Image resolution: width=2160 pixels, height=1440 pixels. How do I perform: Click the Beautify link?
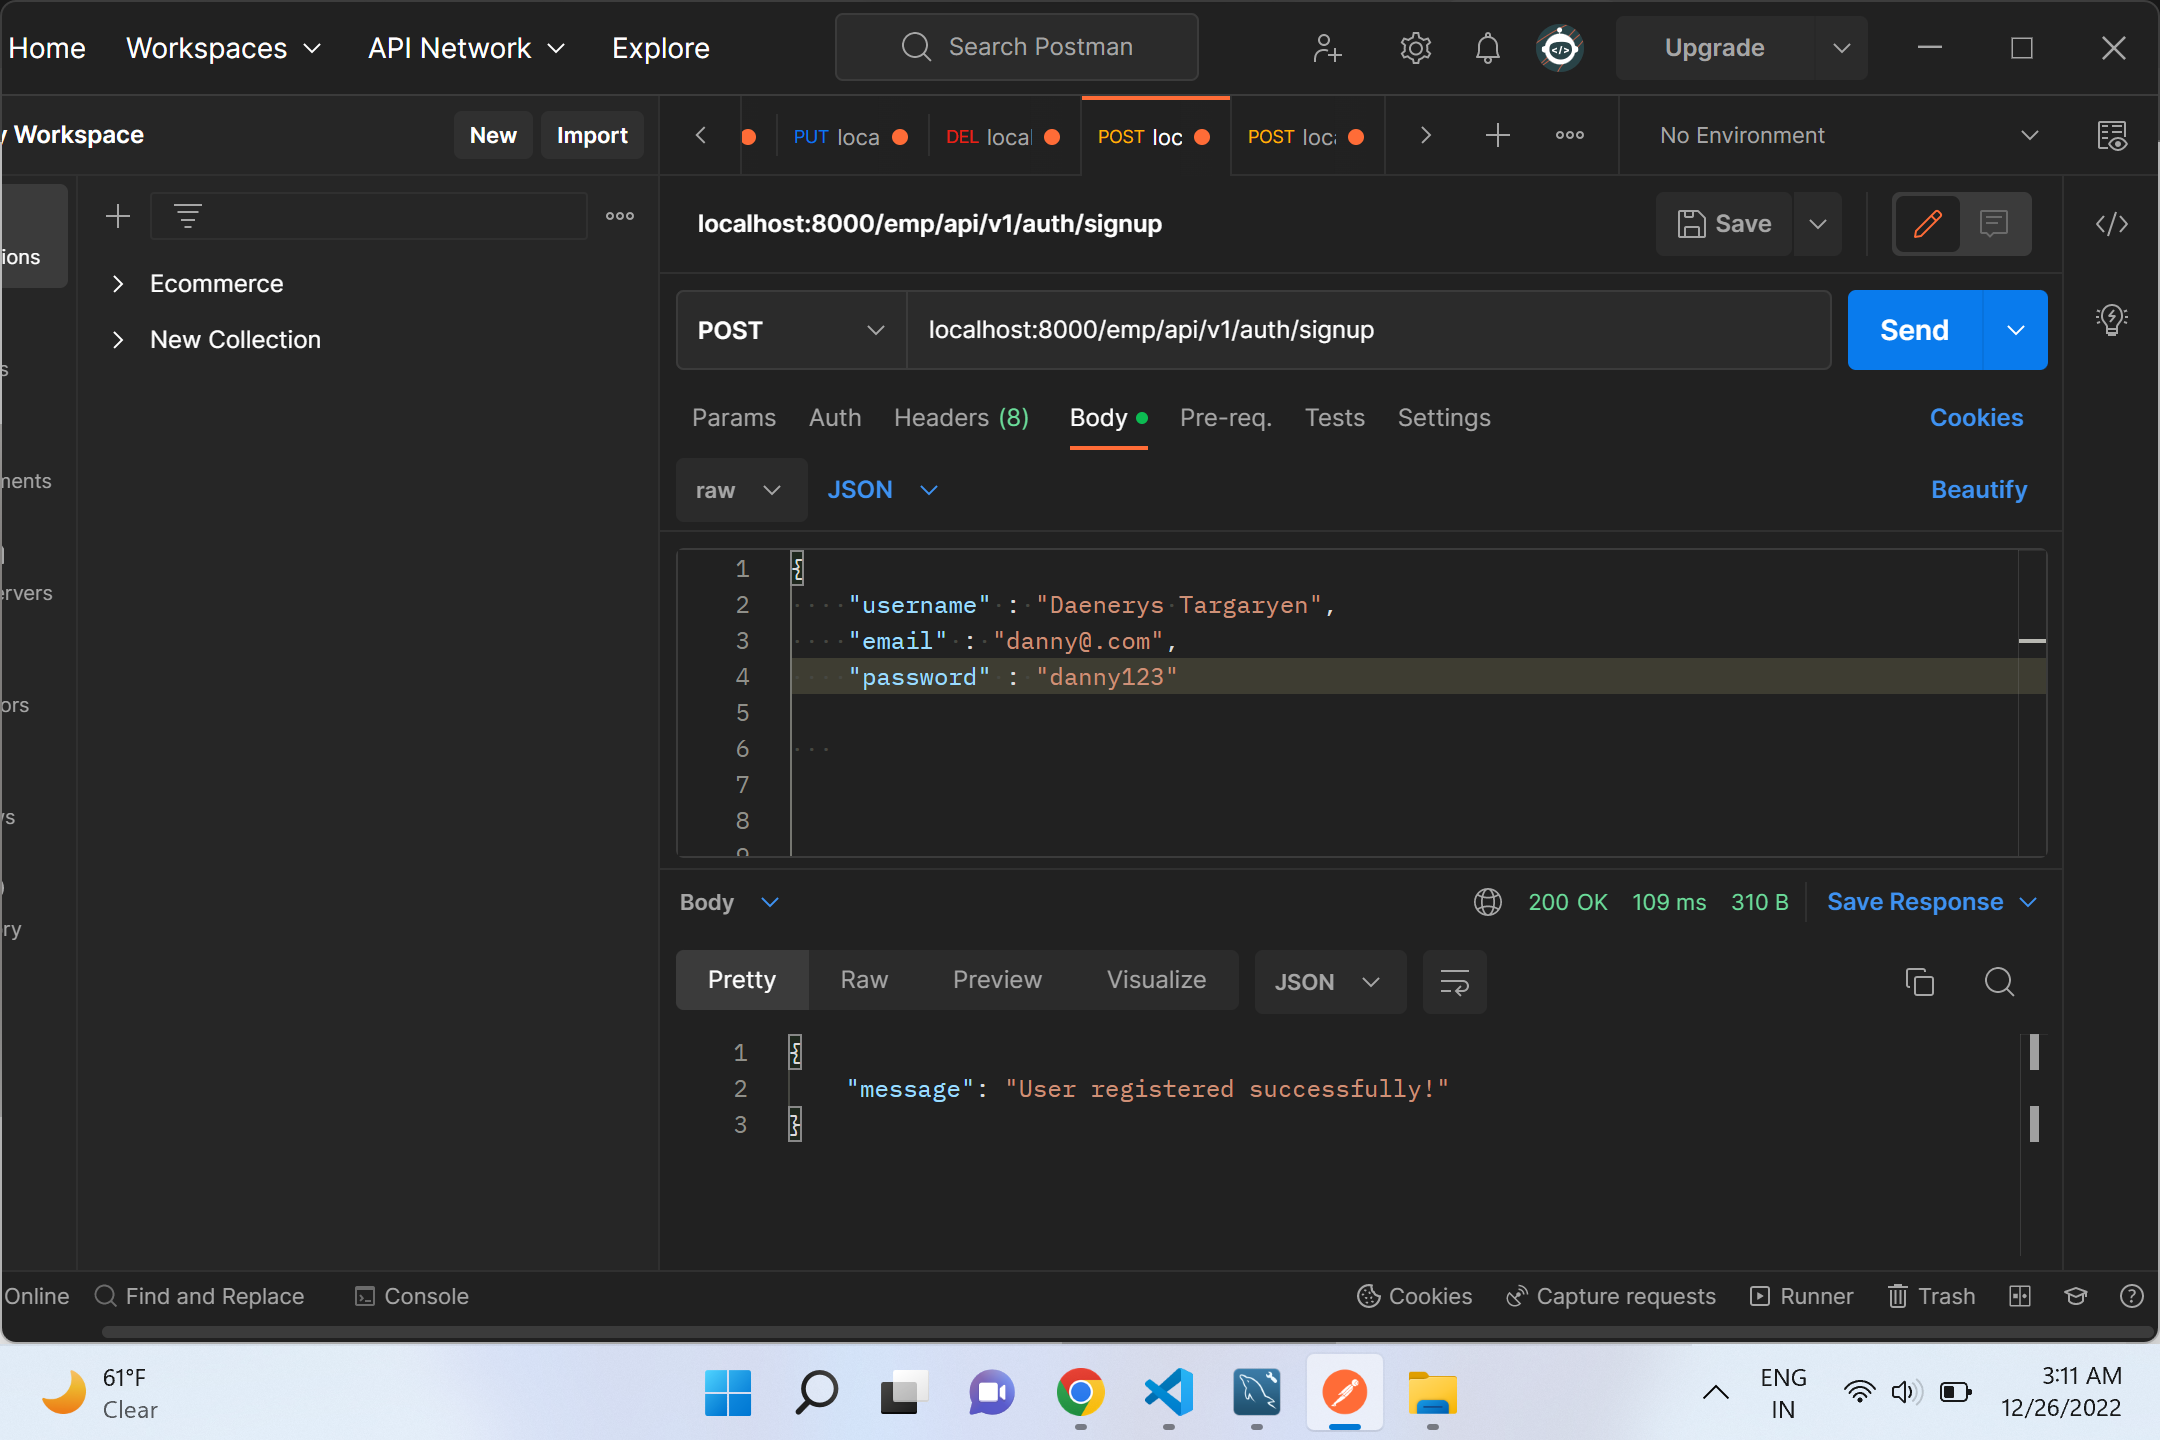point(1978,489)
